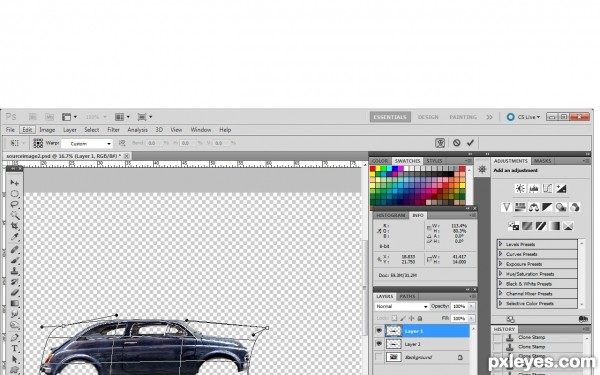Select the Quick Selection tool

15,215
